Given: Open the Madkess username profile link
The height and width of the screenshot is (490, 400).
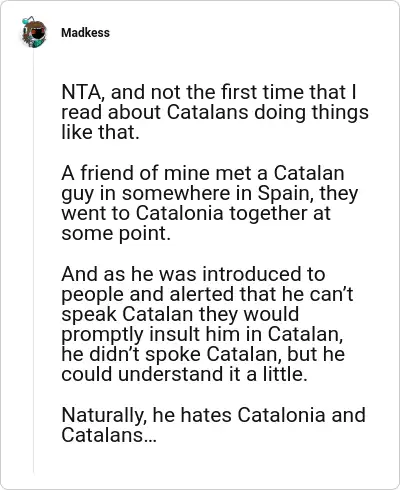Looking at the screenshot, I should (x=85, y=33).
